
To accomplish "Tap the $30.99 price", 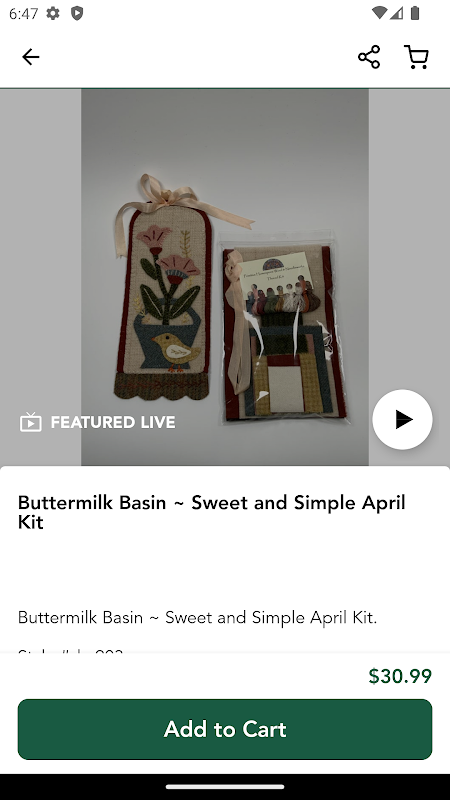I will coord(400,676).
